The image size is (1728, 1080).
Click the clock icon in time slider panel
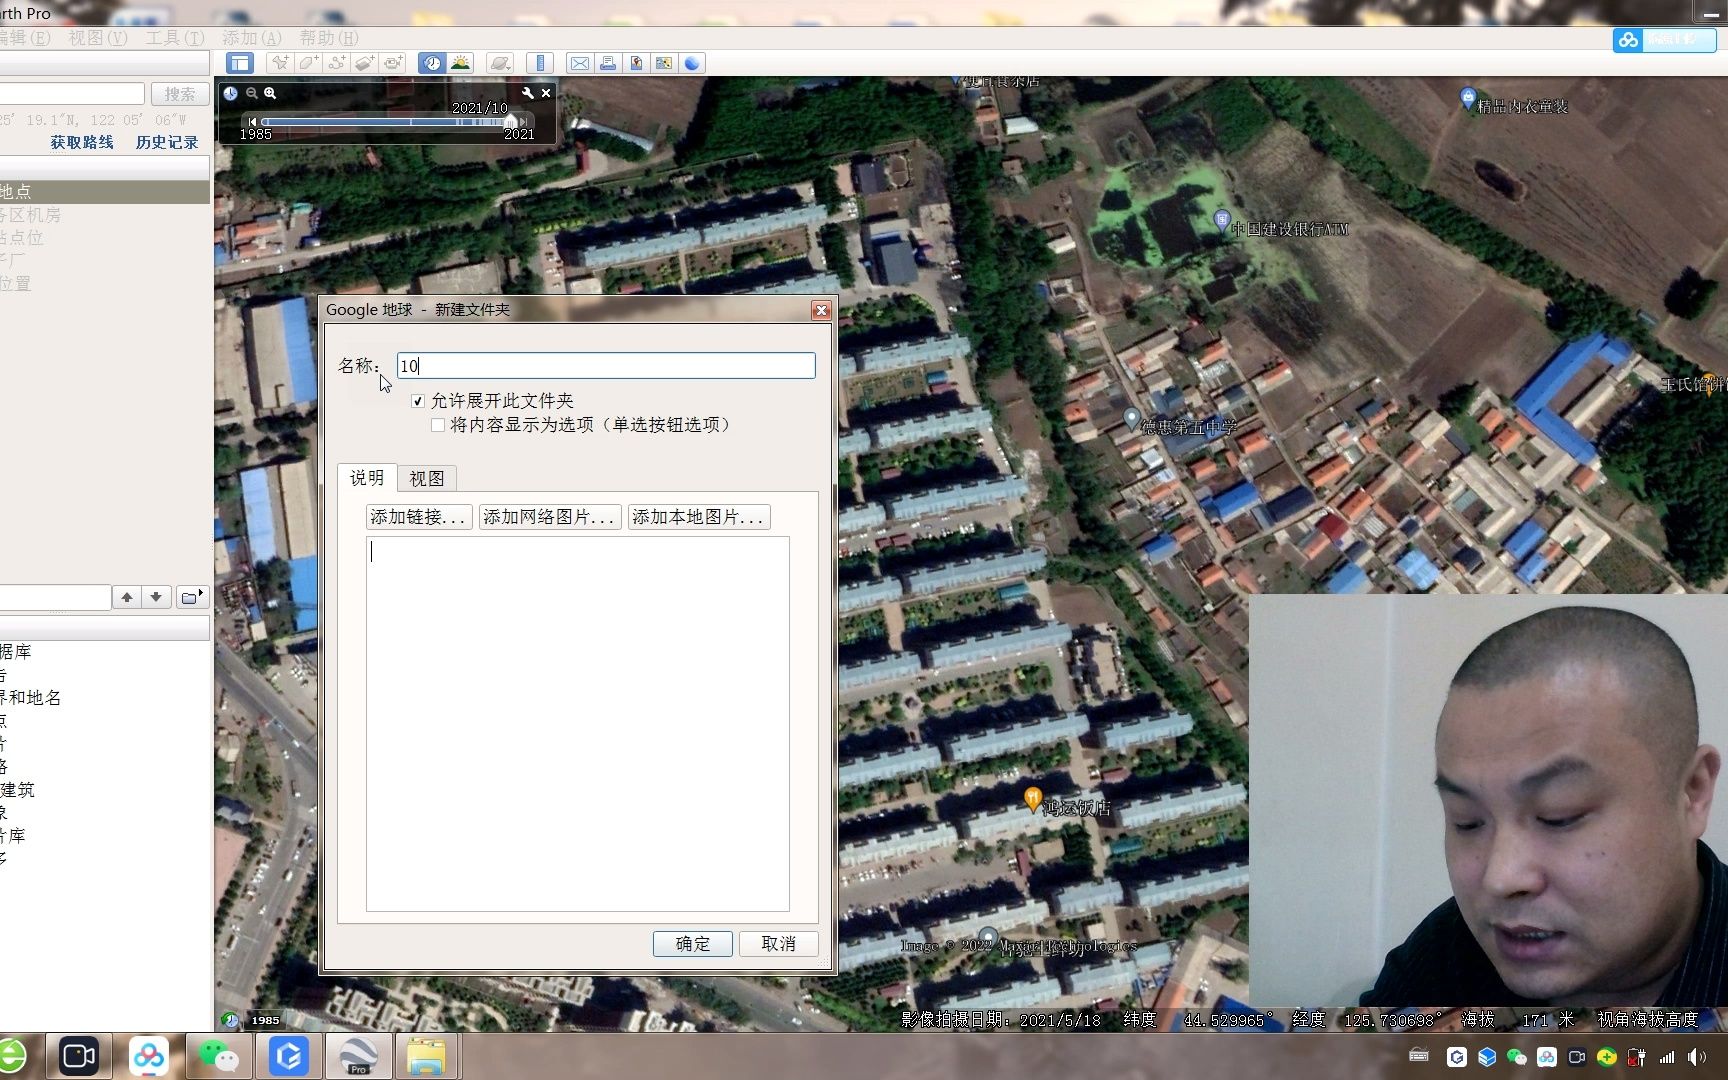click(x=230, y=93)
